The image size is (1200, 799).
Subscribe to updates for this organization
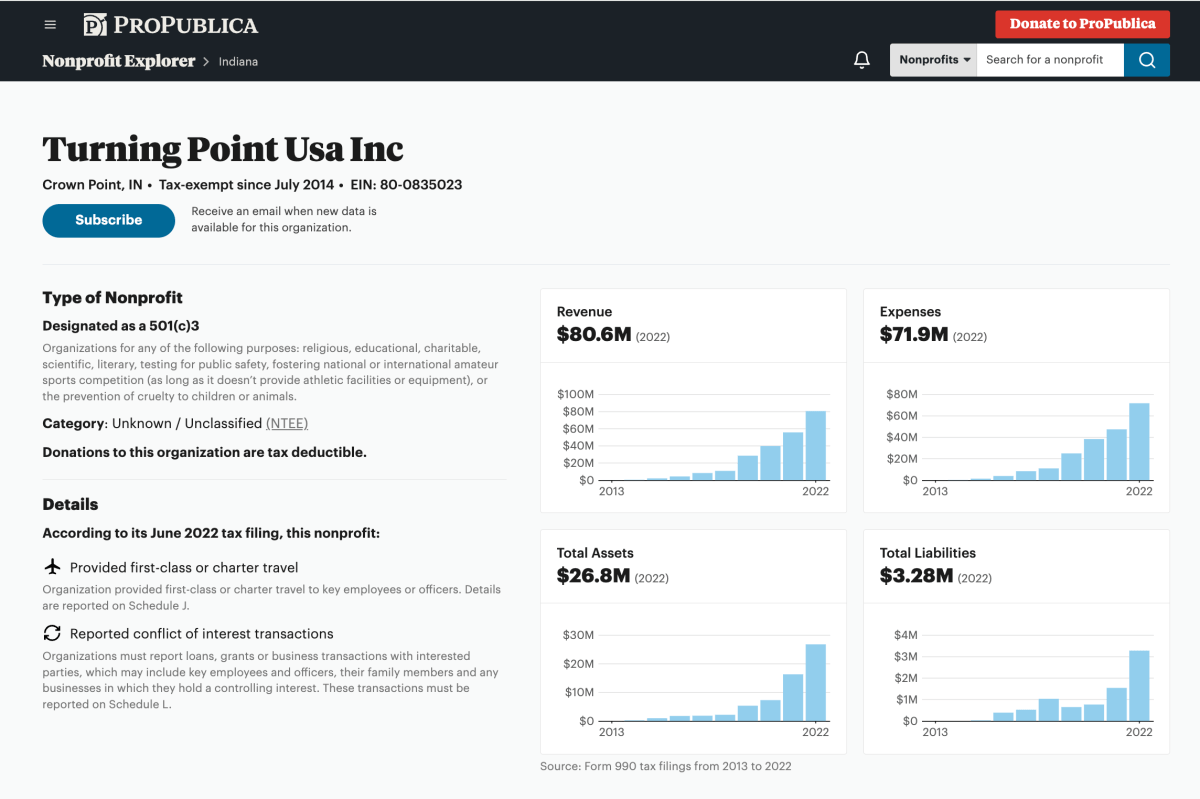108,220
